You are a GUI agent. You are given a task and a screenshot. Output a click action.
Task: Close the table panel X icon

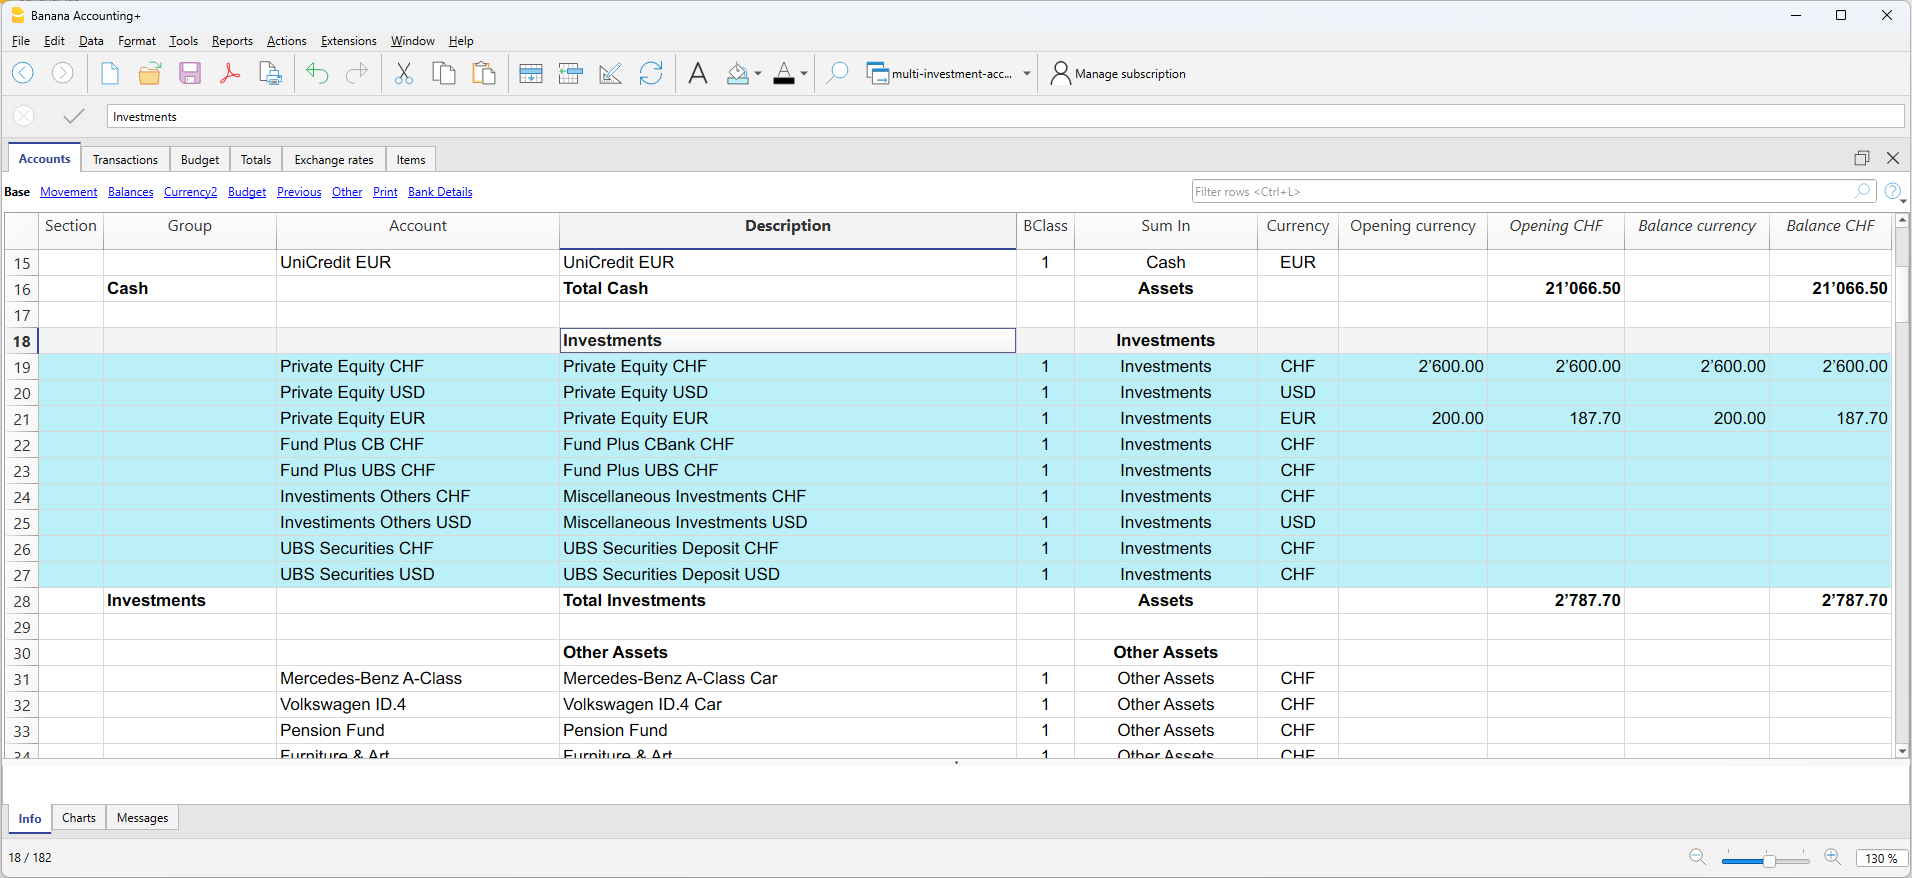(1893, 158)
